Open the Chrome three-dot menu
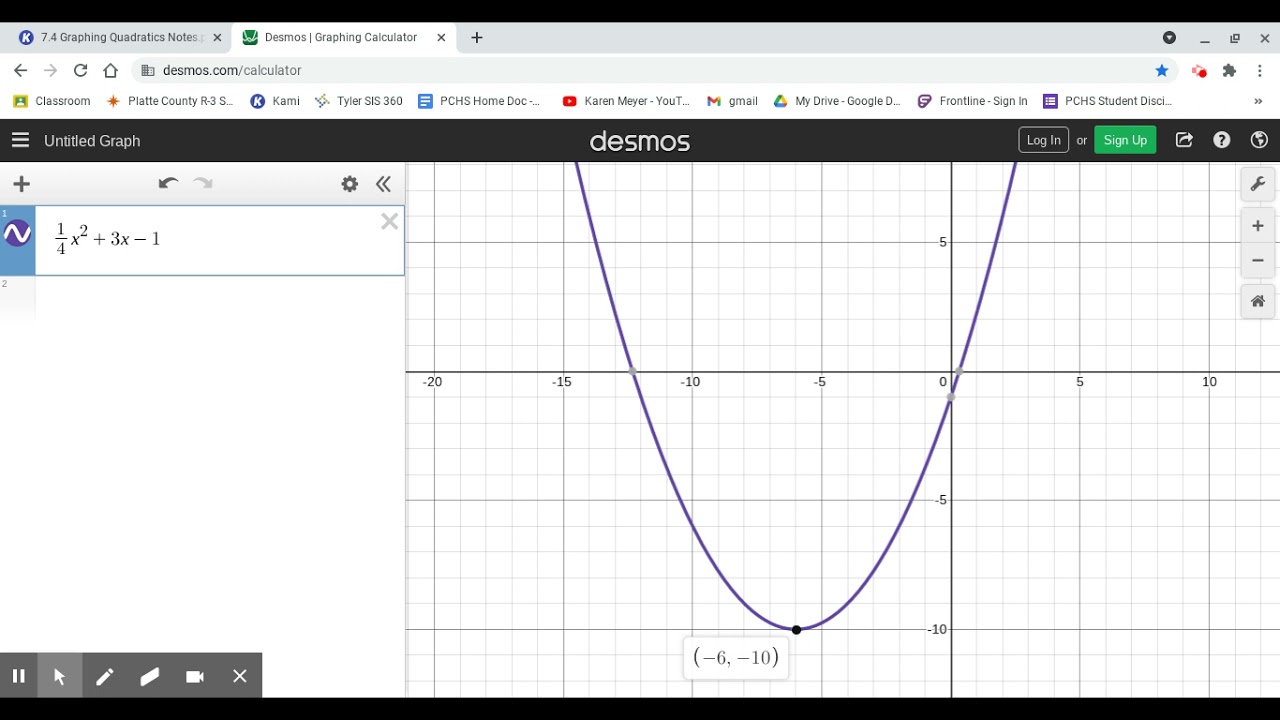 coord(1261,70)
